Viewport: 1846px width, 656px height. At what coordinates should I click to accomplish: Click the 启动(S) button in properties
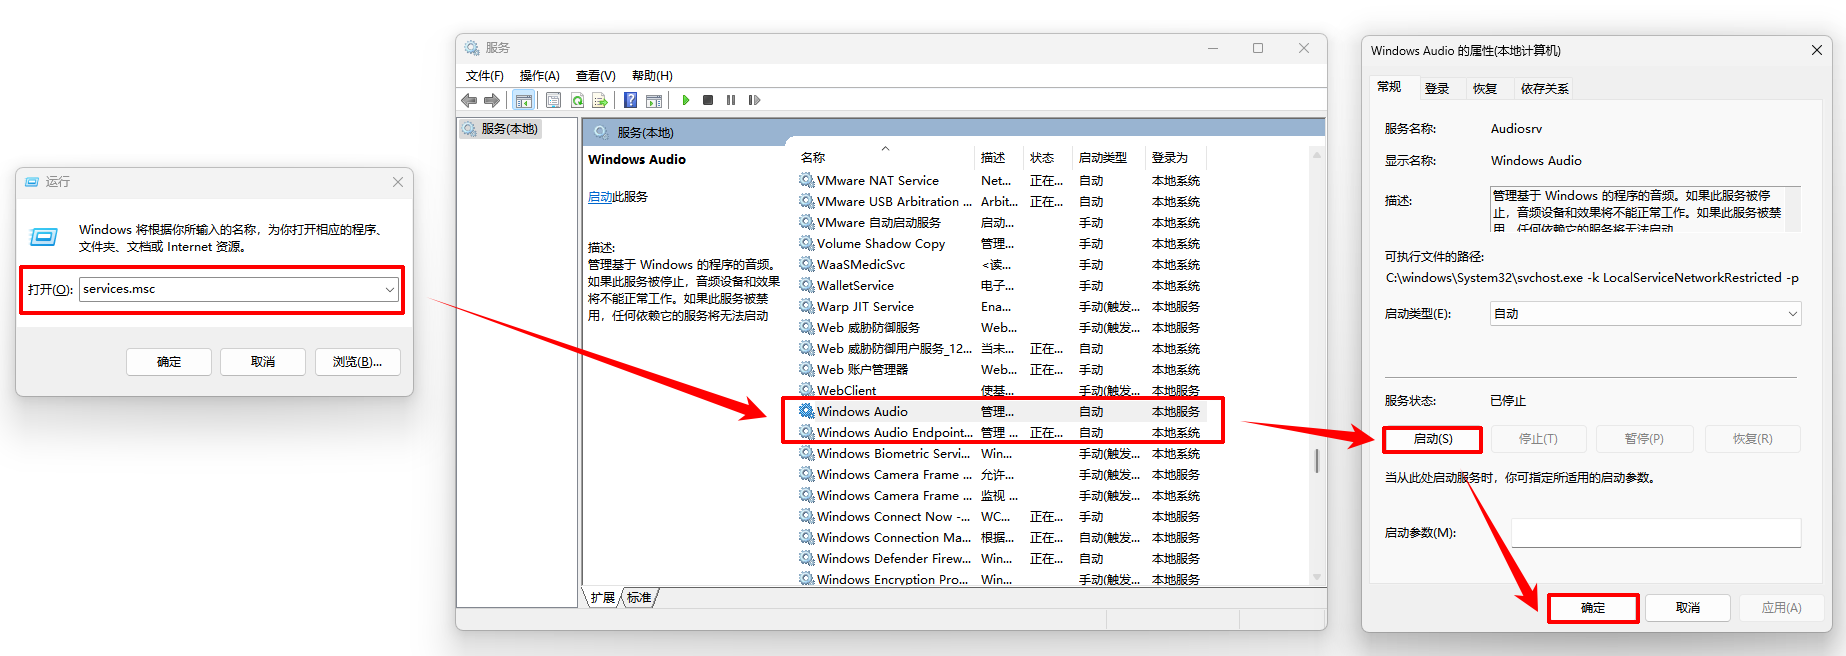point(1433,439)
